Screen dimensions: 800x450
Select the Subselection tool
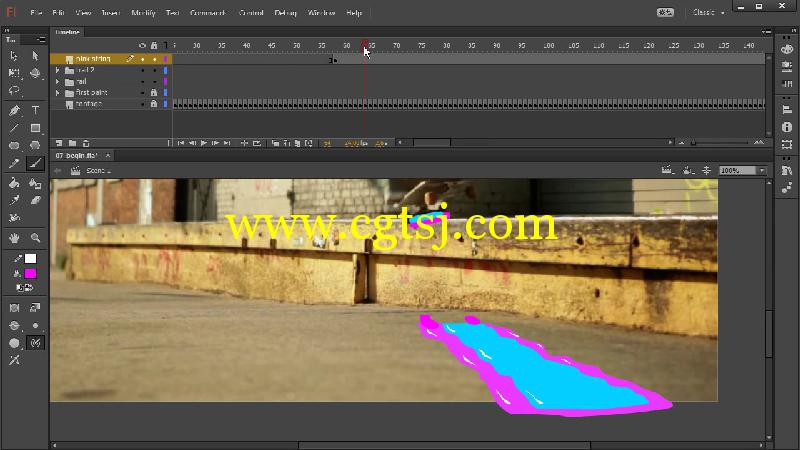35,55
